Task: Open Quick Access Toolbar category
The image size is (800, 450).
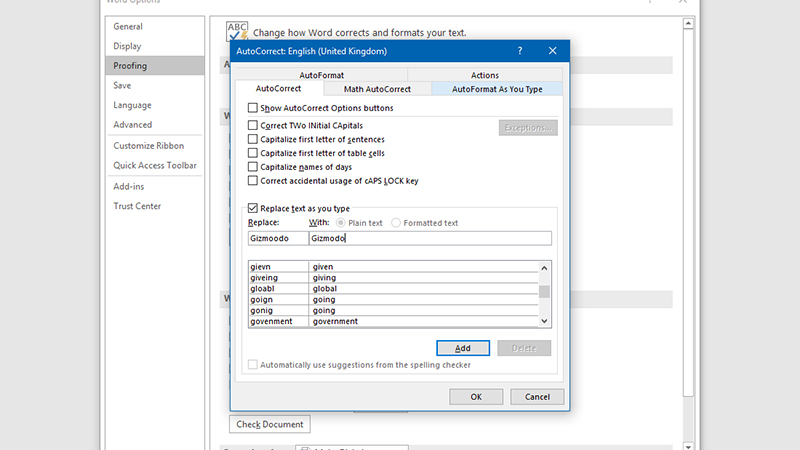Action: pos(155,165)
